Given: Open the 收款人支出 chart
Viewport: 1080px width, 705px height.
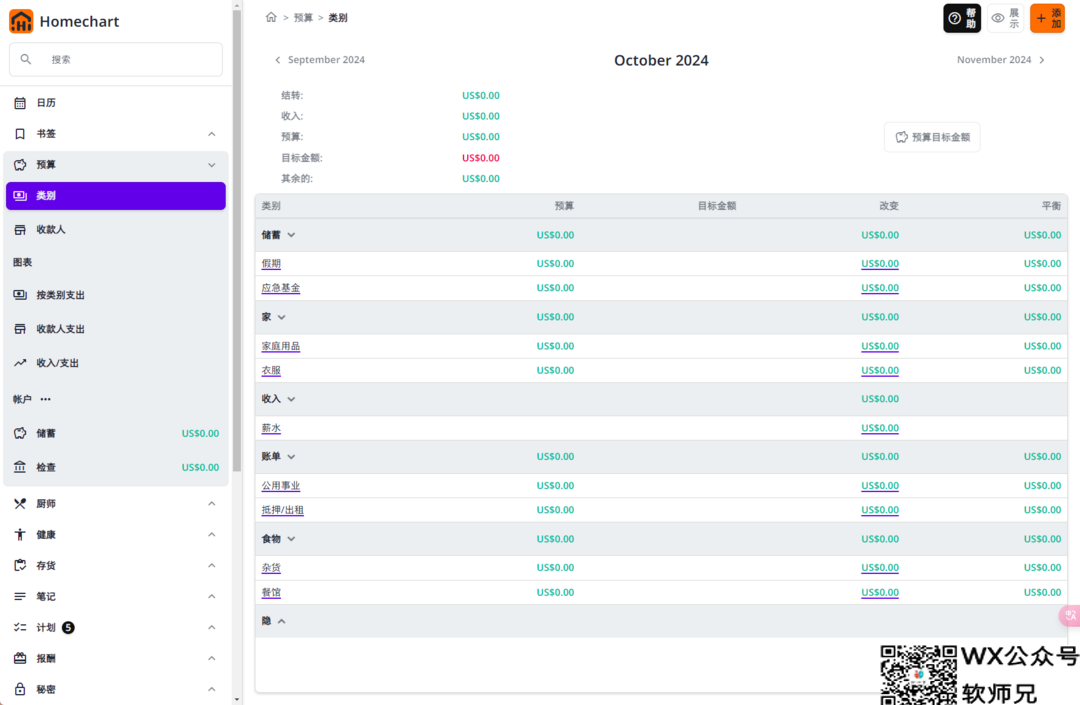Looking at the screenshot, I should (116, 328).
